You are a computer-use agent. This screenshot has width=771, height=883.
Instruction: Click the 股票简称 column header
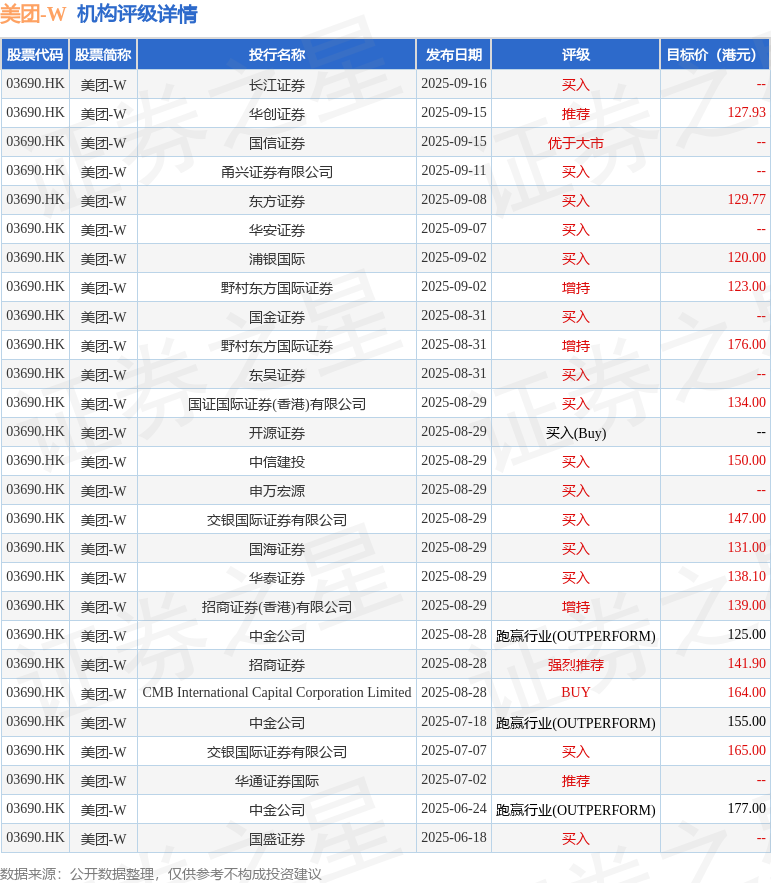click(x=103, y=55)
